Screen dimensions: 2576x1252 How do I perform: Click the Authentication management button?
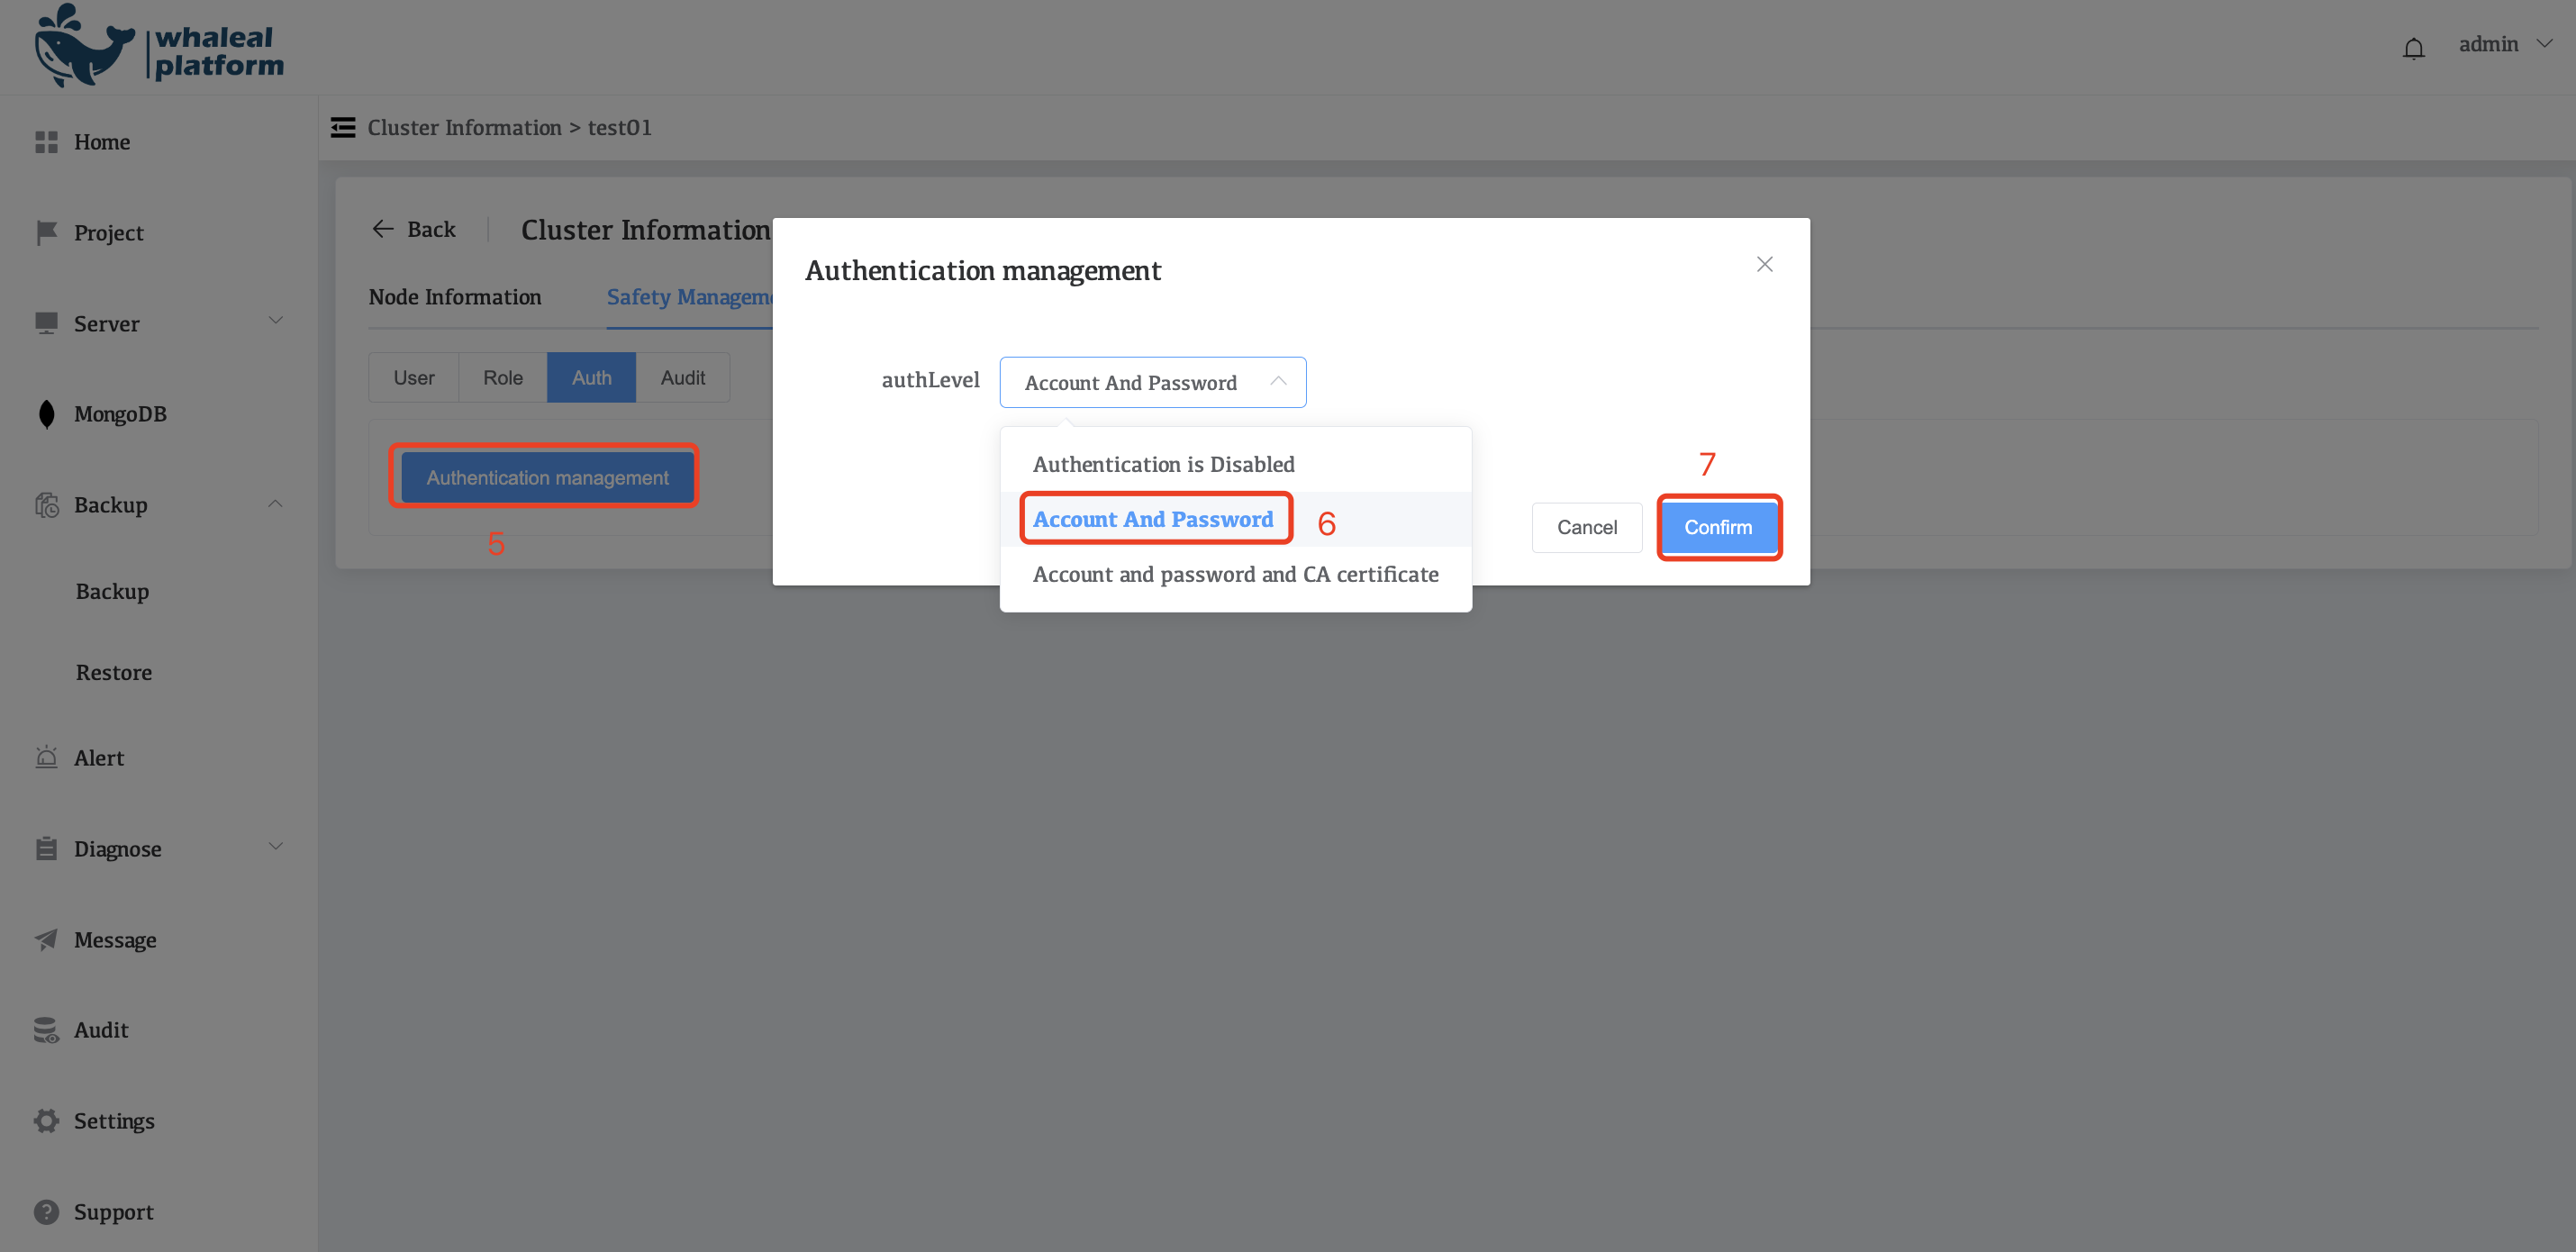[x=547, y=476]
